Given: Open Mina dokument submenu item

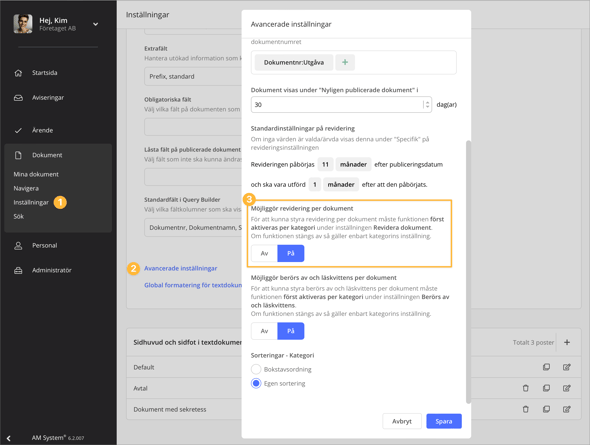Looking at the screenshot, I should point(36,175).
